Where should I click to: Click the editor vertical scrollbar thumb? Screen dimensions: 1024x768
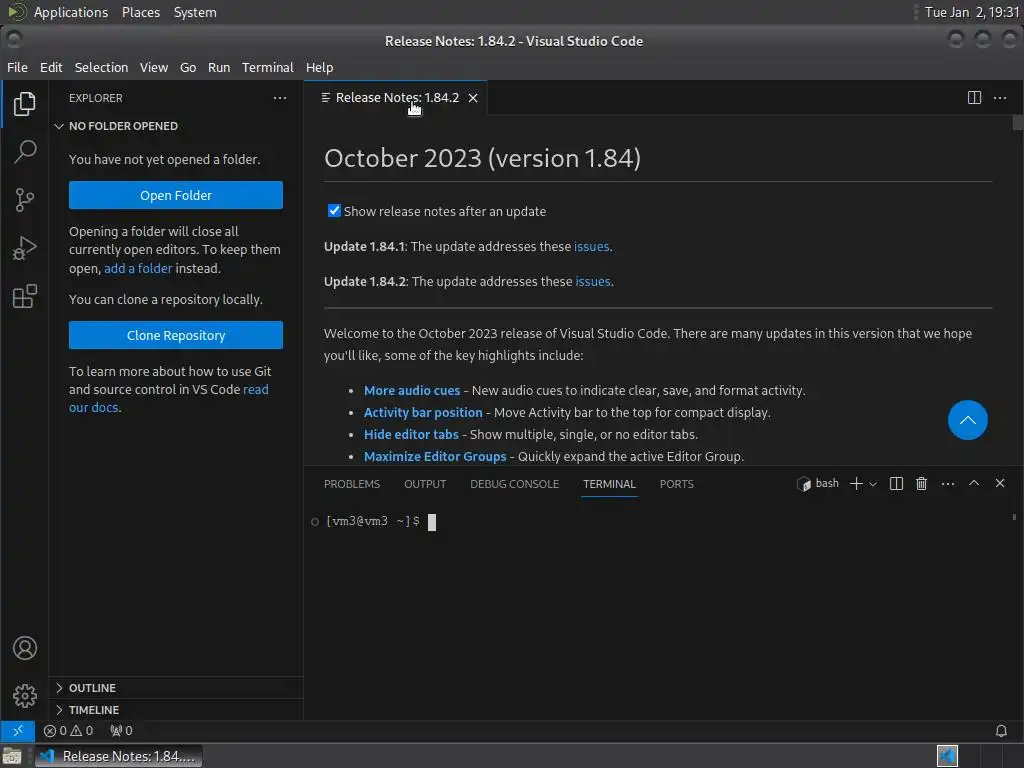pyautogui.click(x=1017, y=123)
